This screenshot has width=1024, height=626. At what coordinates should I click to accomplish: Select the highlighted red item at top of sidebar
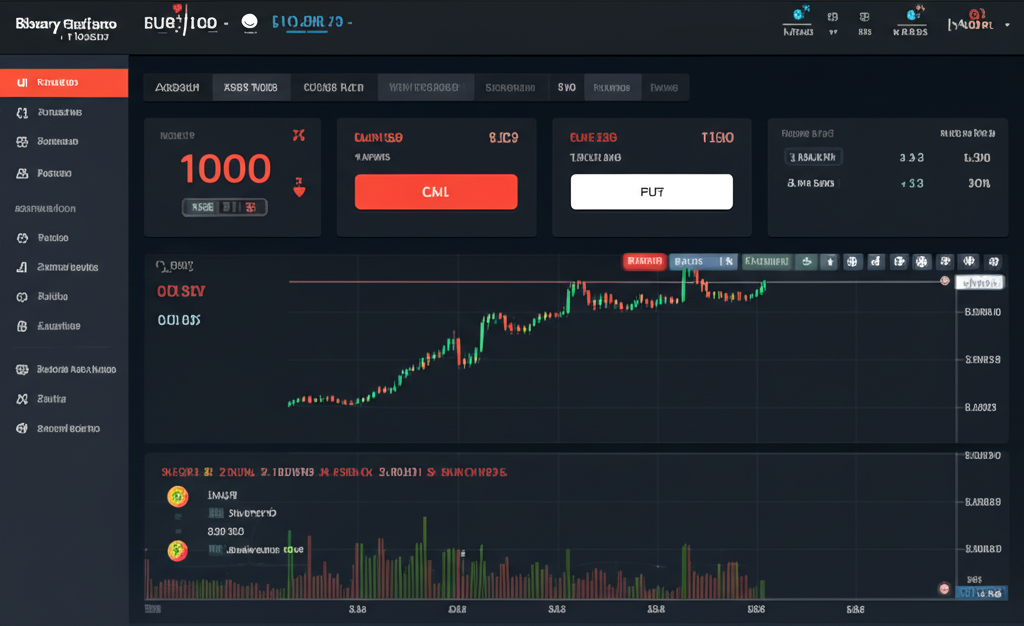pos(64,83)
